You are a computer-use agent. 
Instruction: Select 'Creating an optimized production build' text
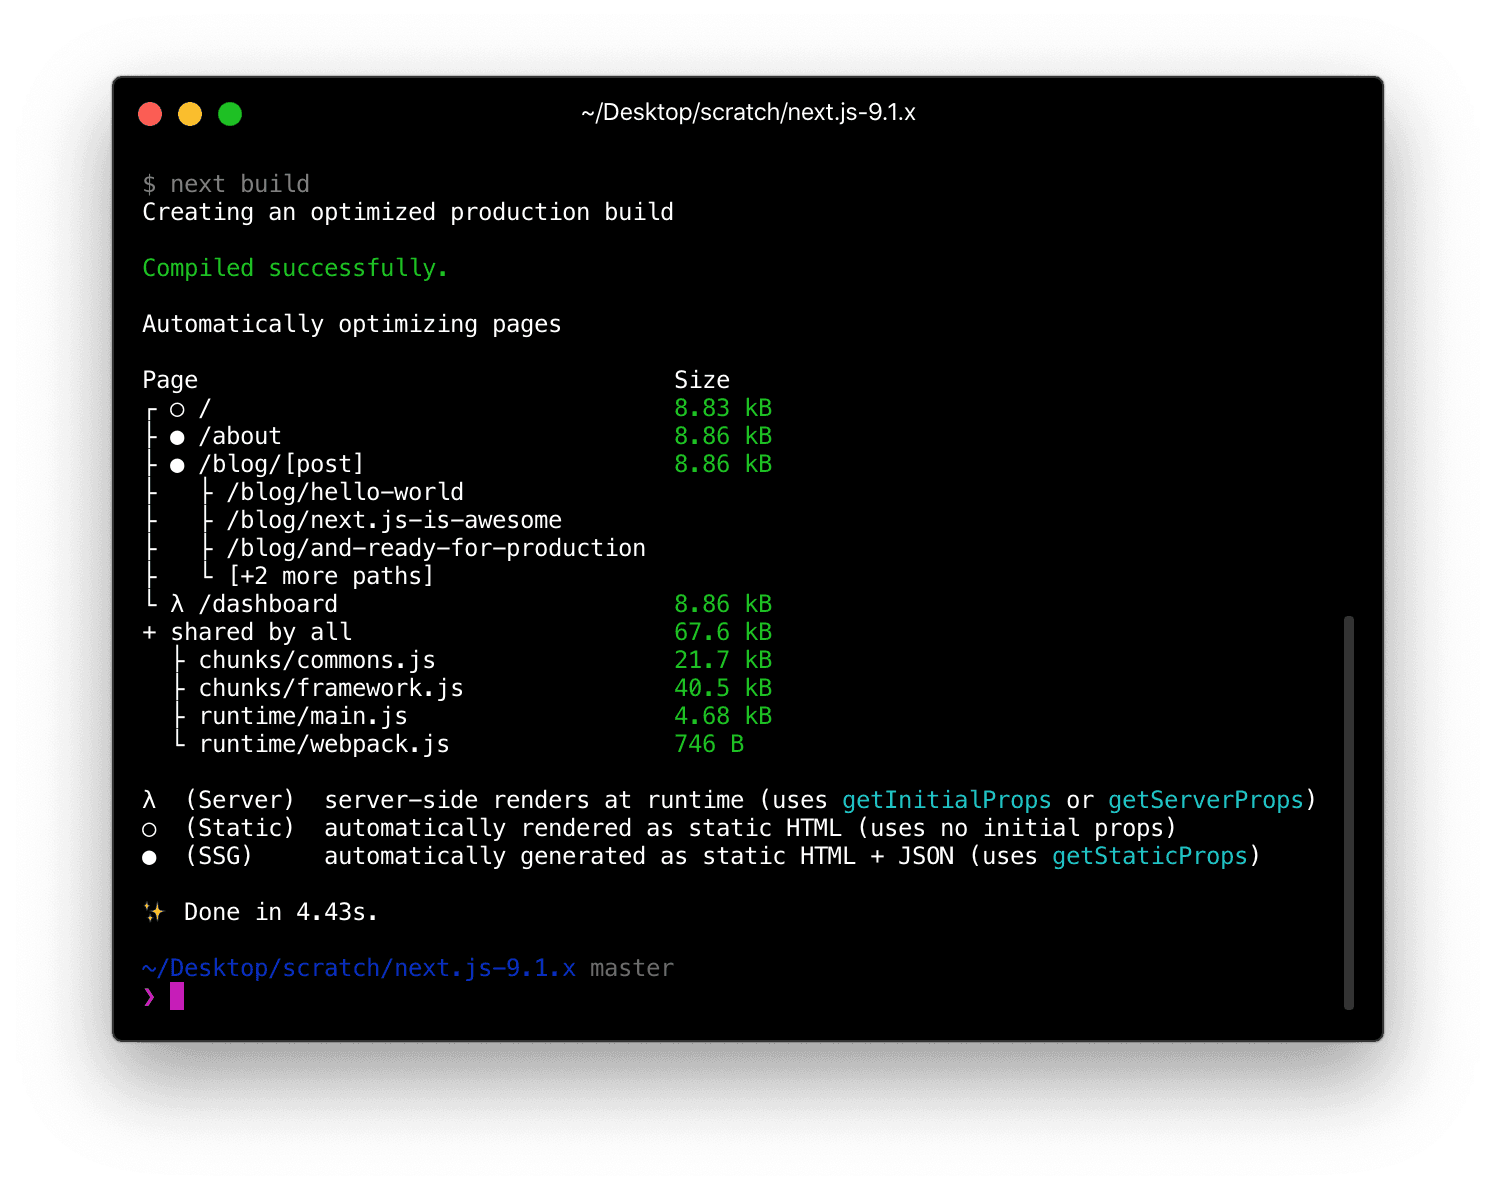coord(408,212)
